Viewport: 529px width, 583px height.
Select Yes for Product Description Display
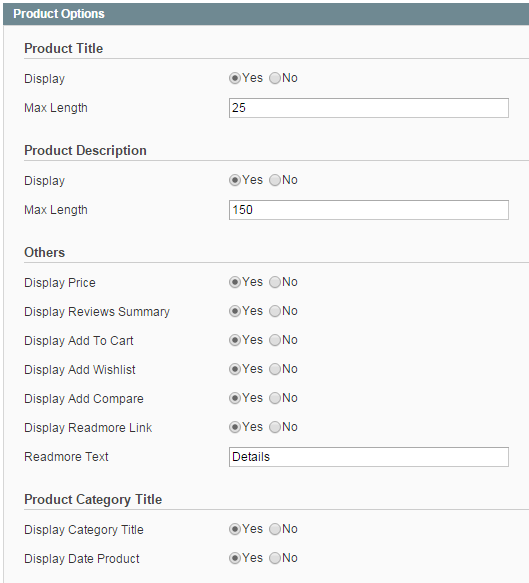tap(235, 180)
